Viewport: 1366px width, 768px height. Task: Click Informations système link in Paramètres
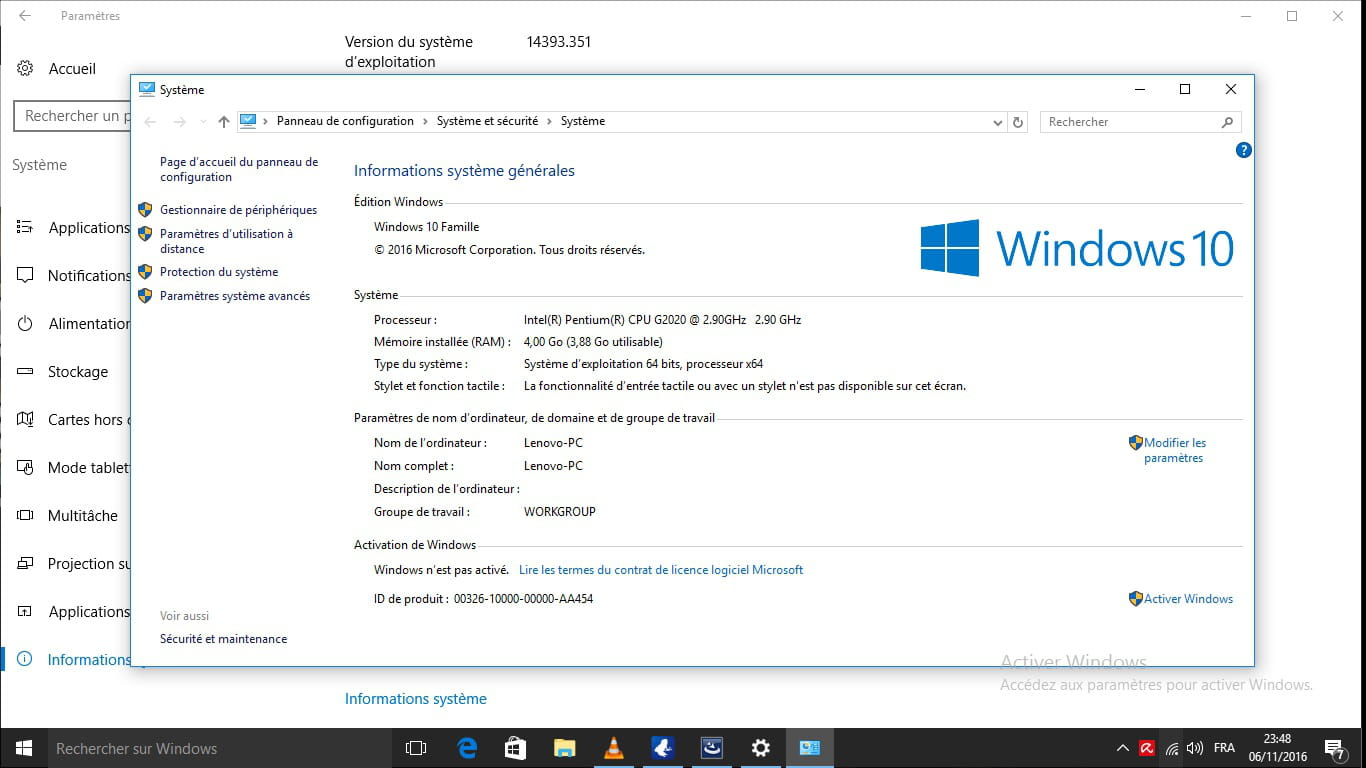pos(416,699)
